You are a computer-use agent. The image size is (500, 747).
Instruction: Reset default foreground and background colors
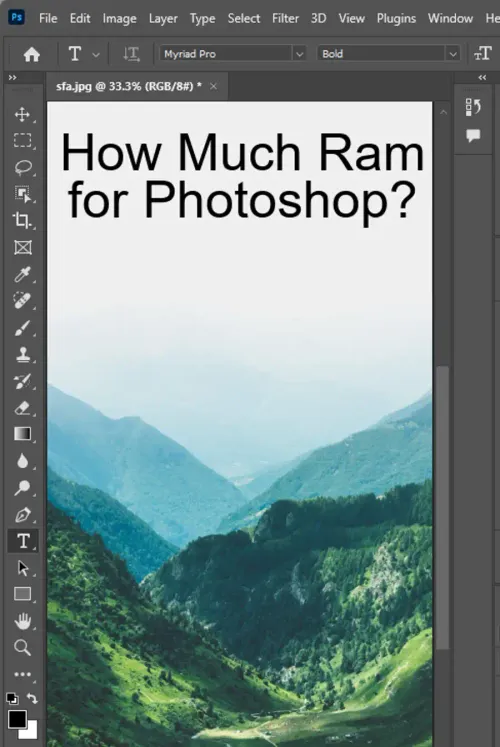(12, 698)
